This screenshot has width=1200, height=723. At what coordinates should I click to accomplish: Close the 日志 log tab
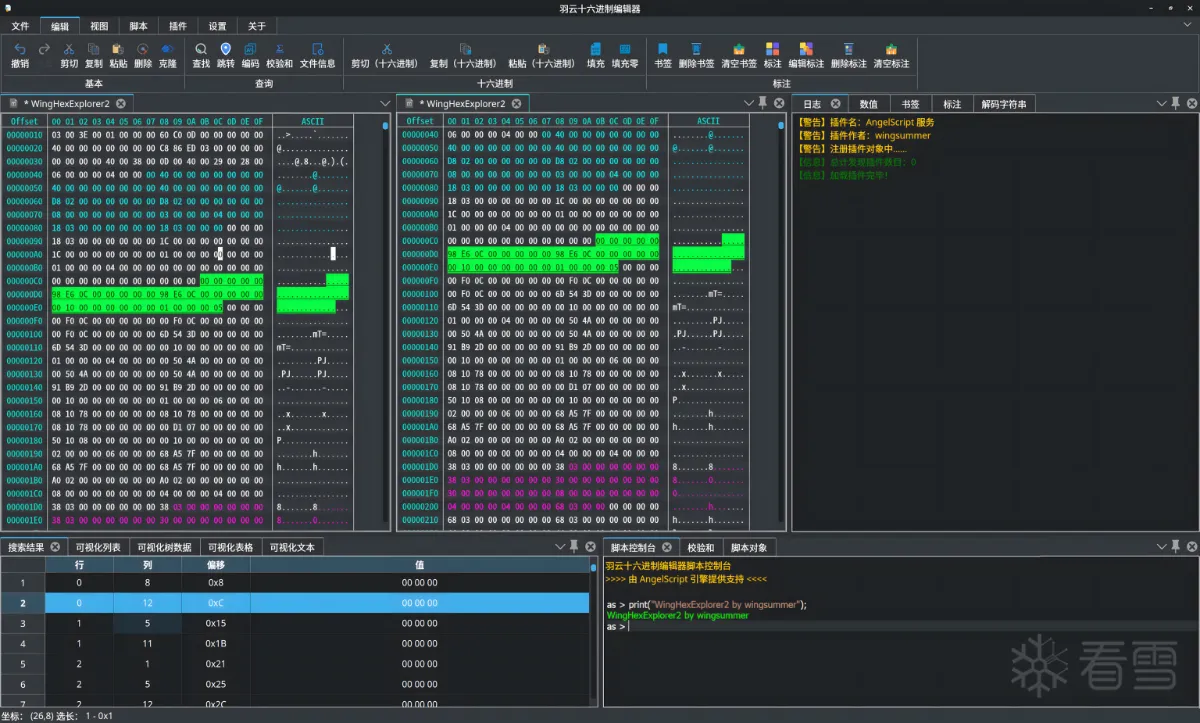pos(837,103)
